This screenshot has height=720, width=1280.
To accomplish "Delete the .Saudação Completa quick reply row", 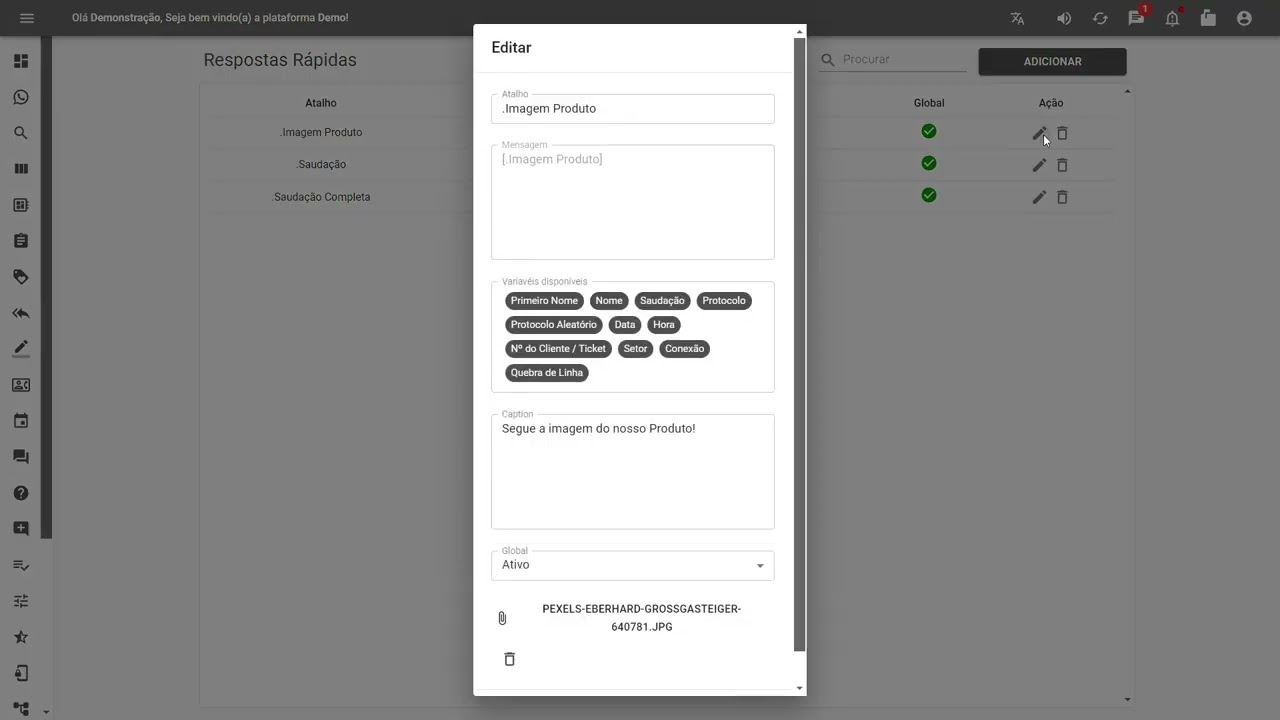I will 1062,197.
